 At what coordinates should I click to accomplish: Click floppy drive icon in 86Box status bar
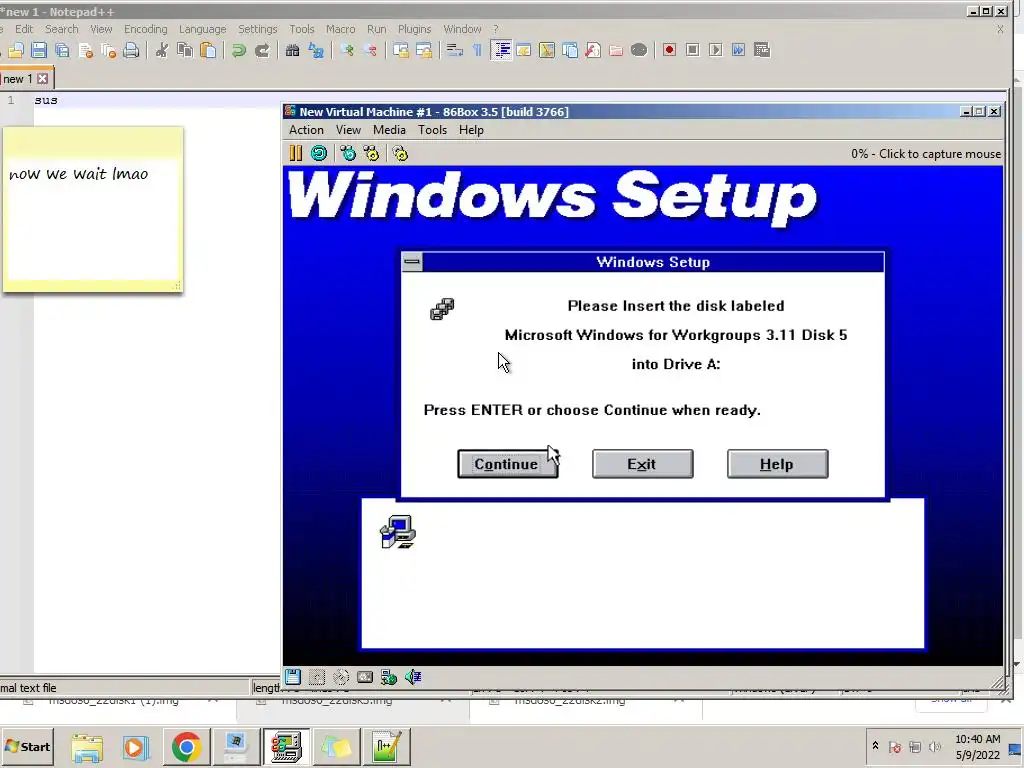pyautogui.click(x=293, y=677)
